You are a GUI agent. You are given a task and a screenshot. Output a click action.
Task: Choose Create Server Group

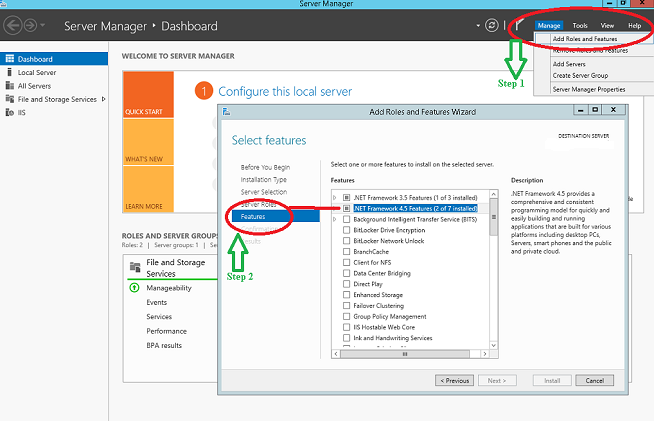click(580, 76)
